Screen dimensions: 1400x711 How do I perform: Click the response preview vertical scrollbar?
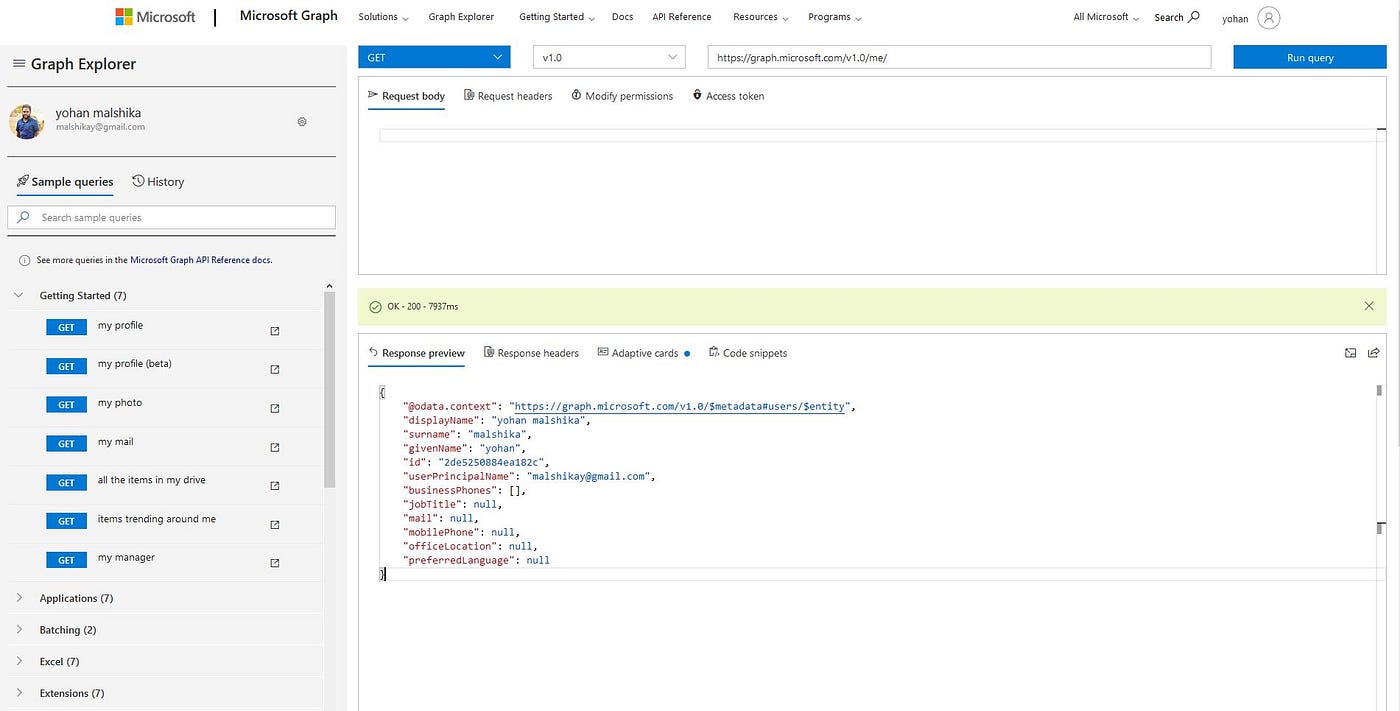(x=1380, y=391)
